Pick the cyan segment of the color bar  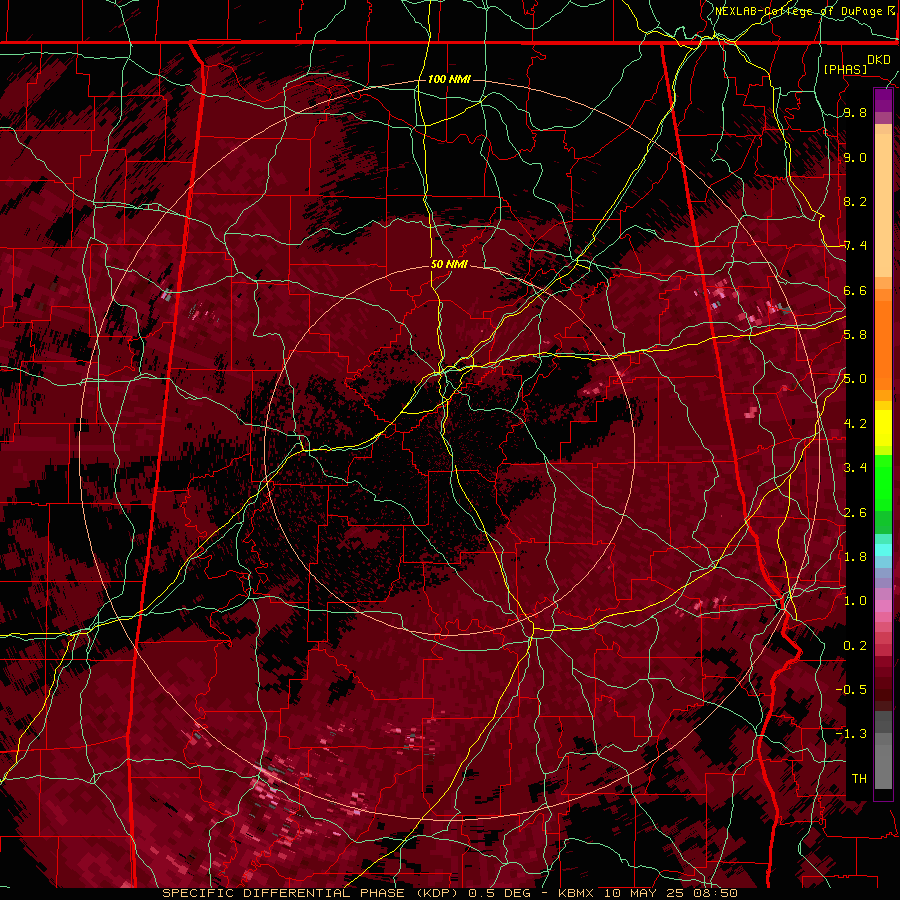(883, 550)
